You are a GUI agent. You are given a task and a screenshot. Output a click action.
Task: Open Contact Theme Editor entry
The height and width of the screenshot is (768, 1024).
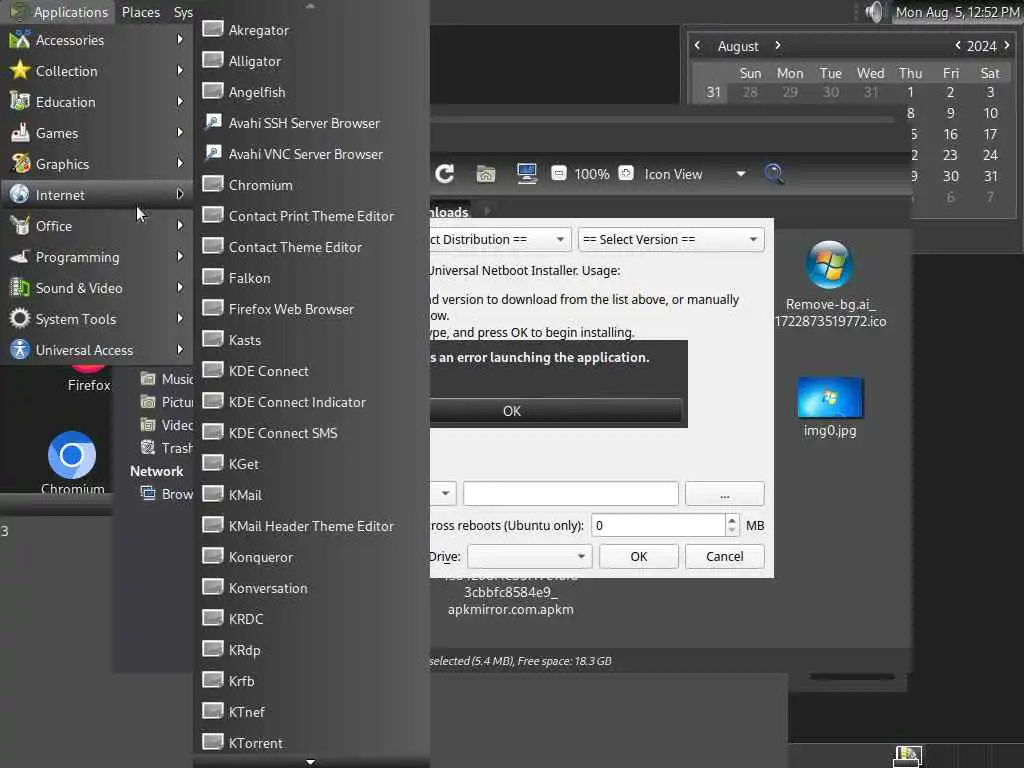311,247
